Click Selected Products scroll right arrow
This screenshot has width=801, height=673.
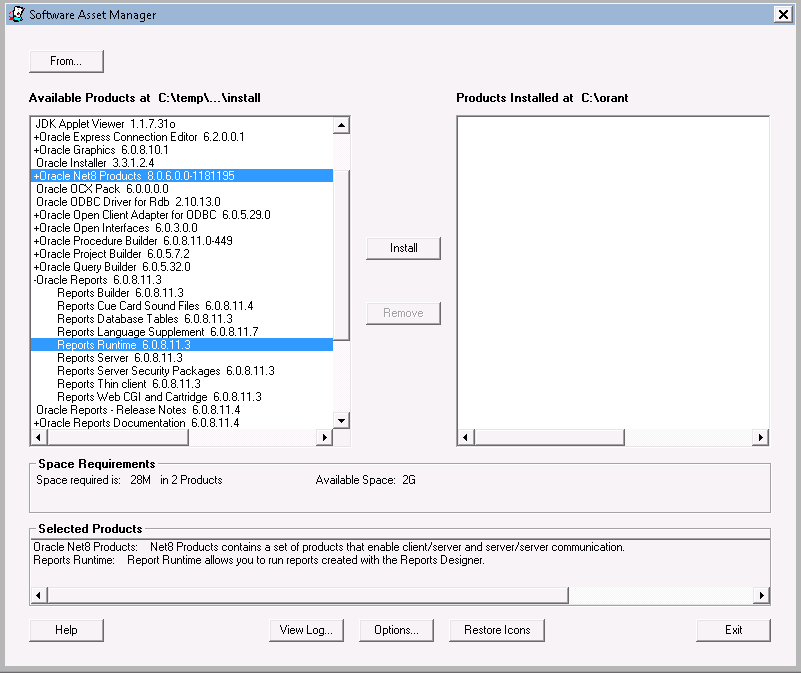pyautogui.click(x=762, y=595)
